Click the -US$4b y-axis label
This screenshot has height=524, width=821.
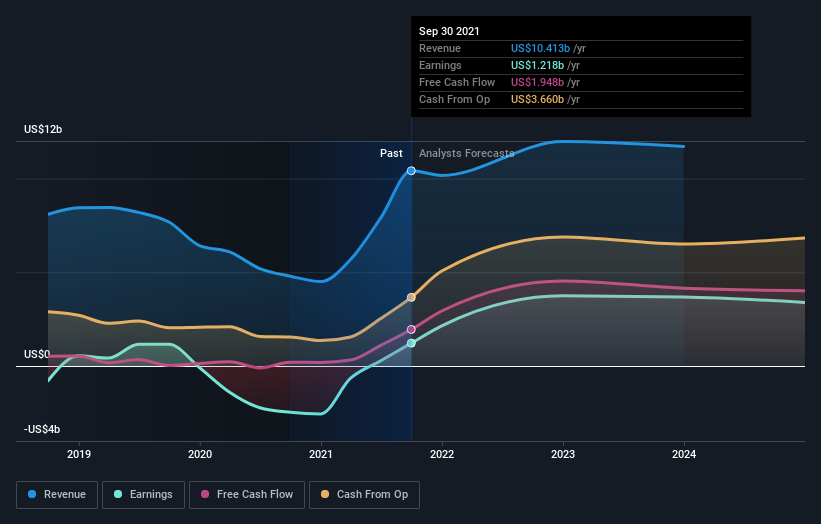pos(42,429)
